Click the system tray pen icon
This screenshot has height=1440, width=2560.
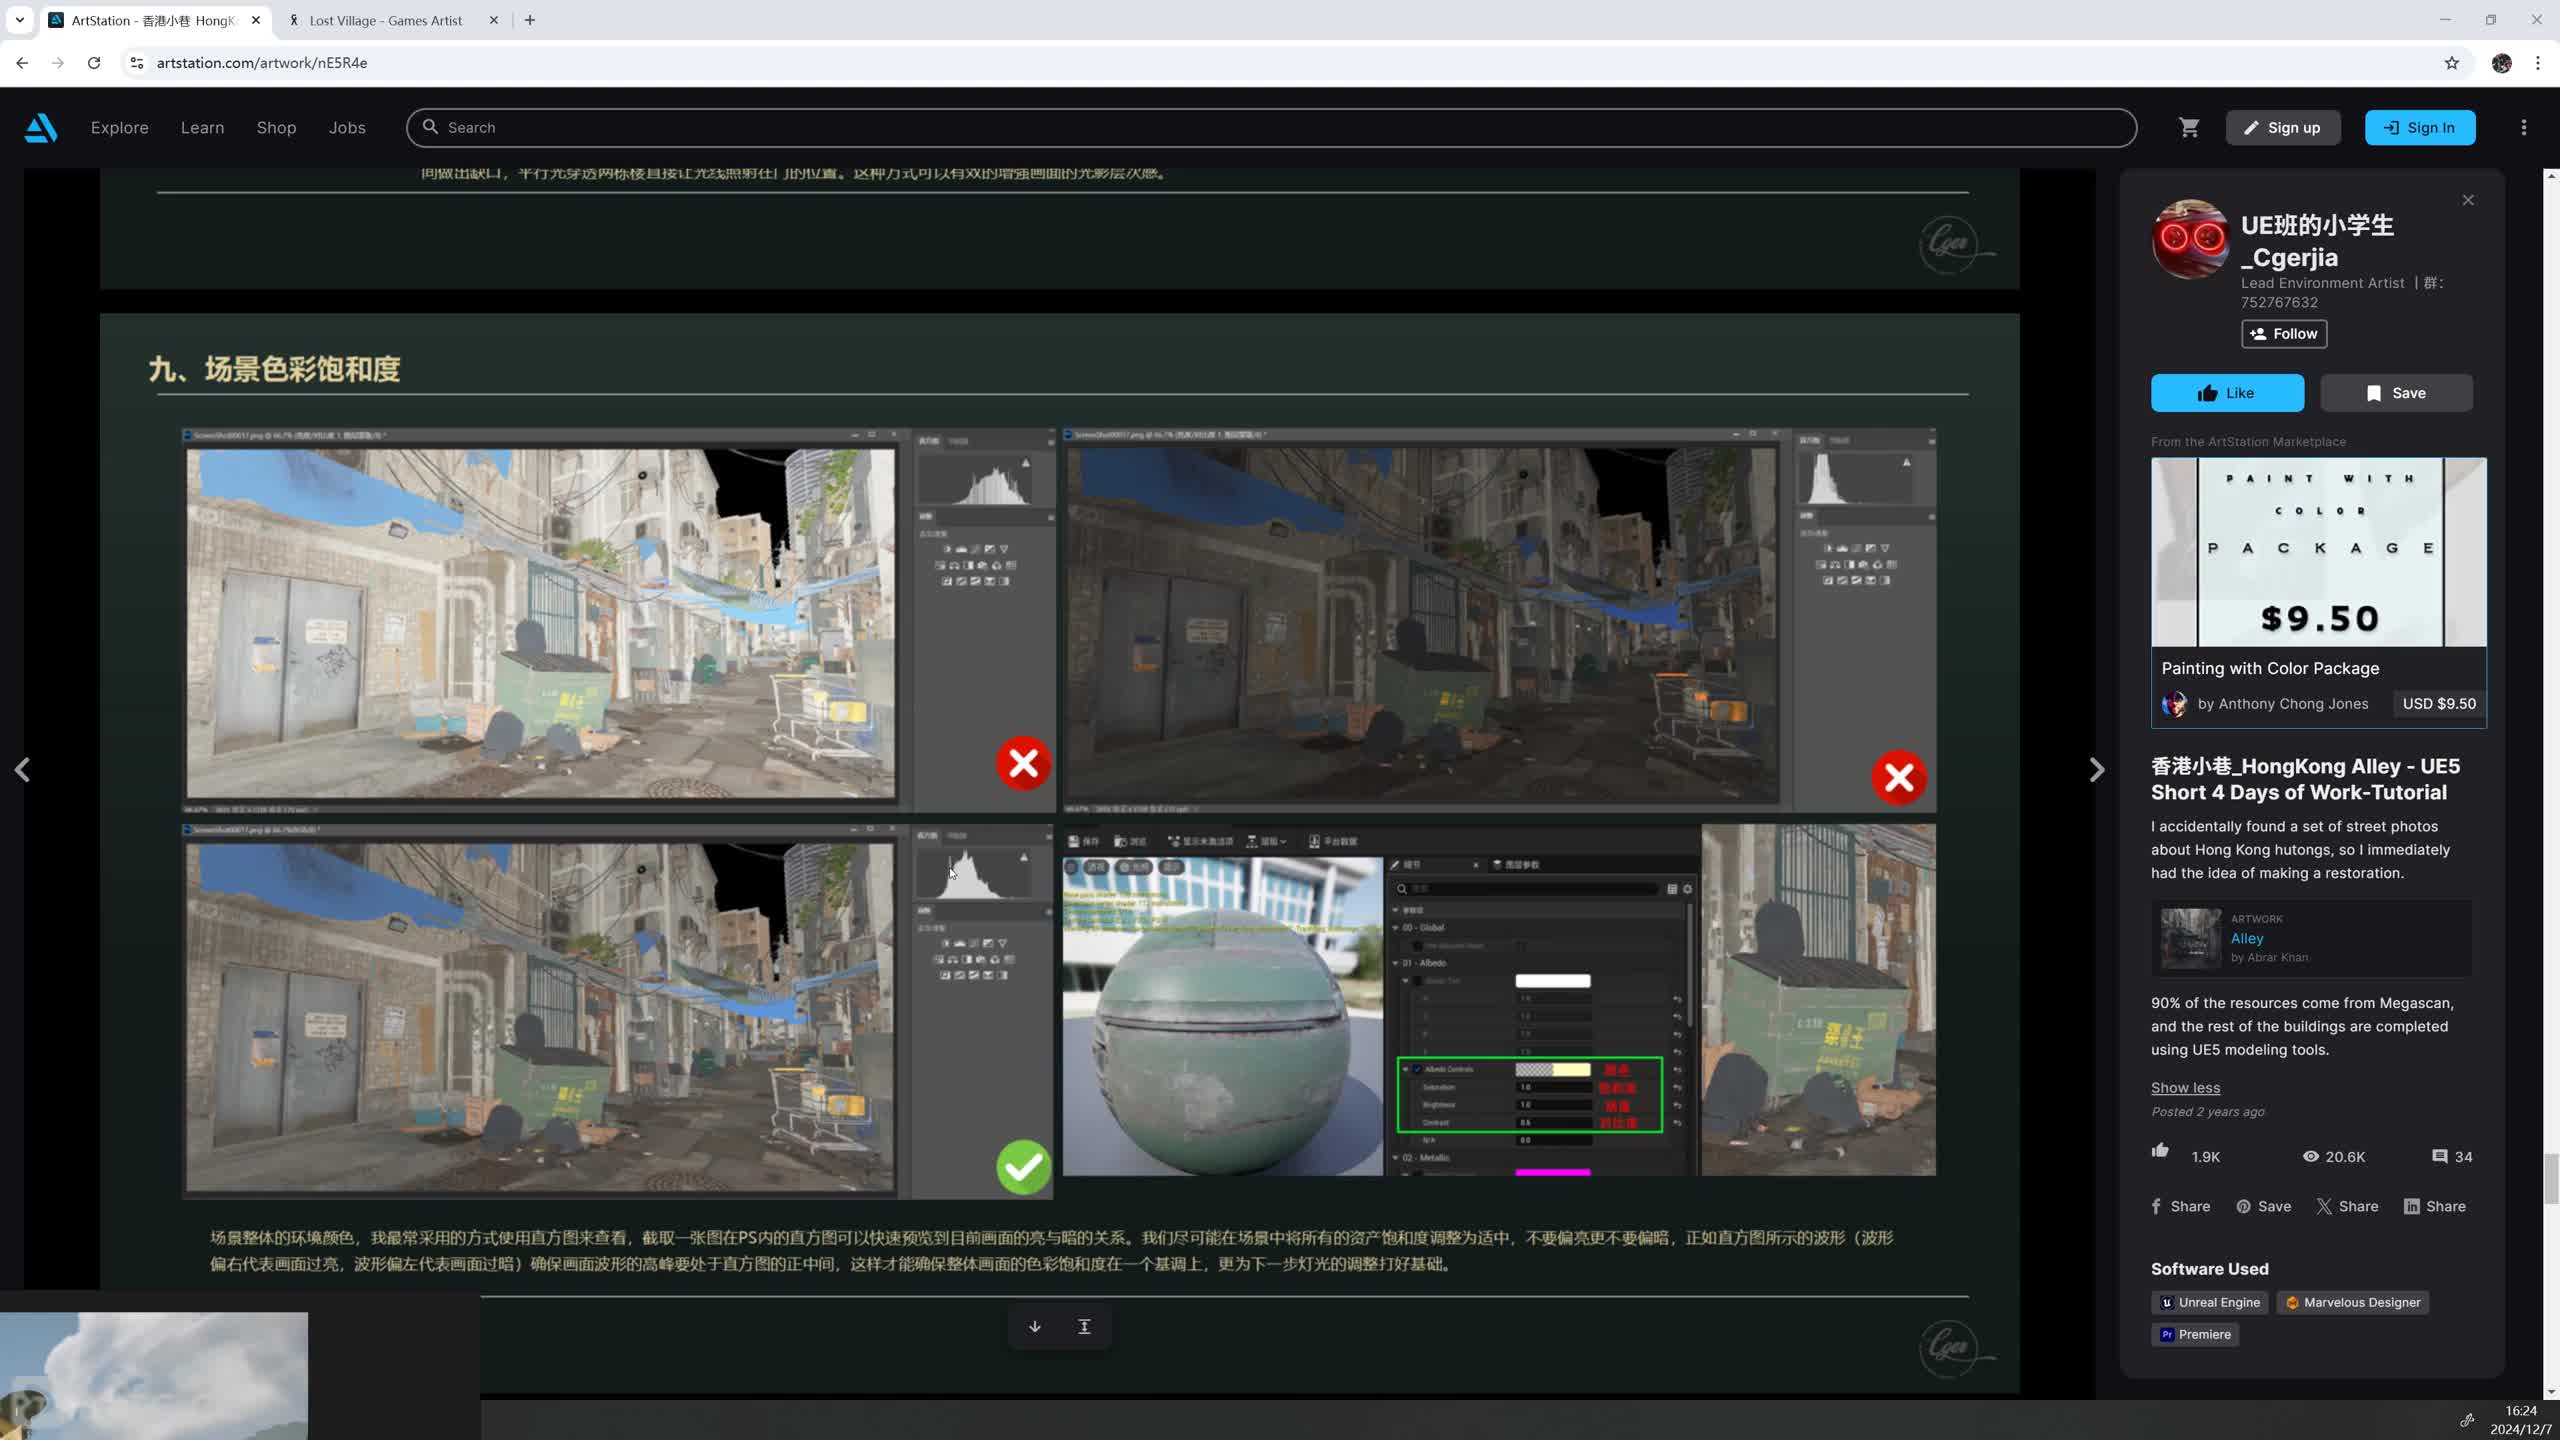(x=2467, y=1420)
